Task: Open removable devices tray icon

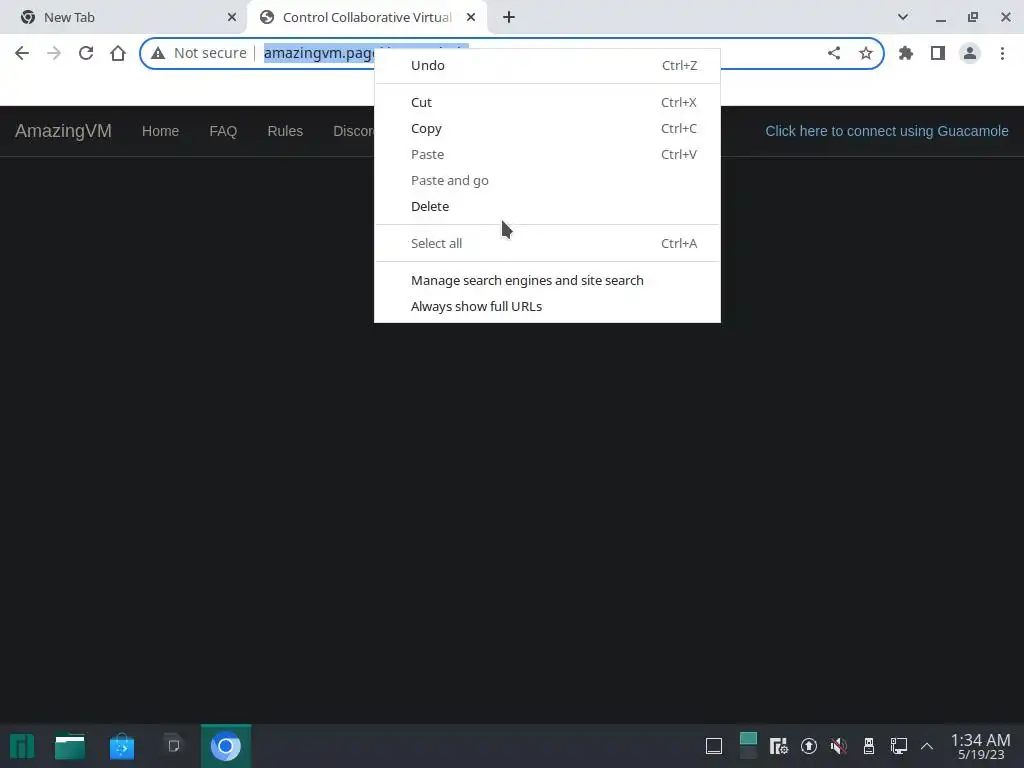Action: click(x=869, y=746)
